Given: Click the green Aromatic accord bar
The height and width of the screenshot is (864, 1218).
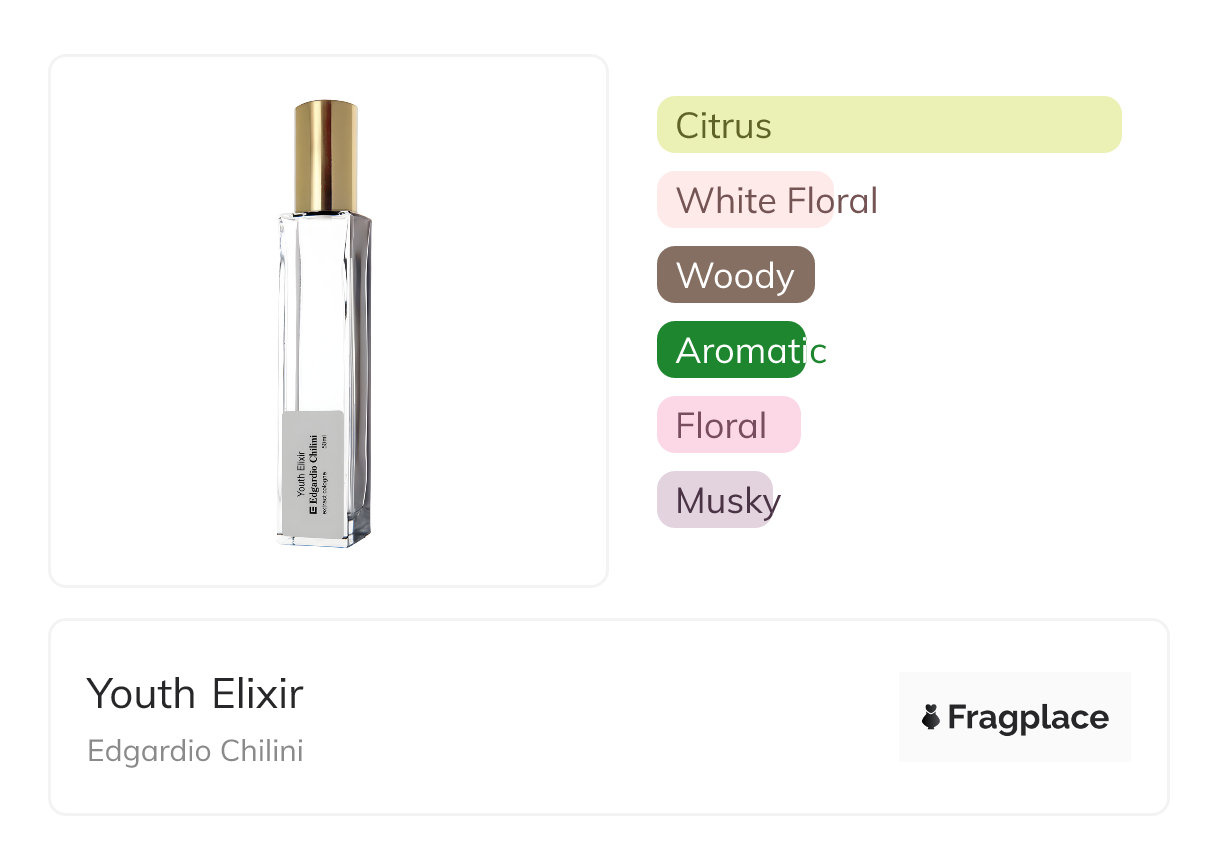Looking at the screenshot, I should pos(731,350).
